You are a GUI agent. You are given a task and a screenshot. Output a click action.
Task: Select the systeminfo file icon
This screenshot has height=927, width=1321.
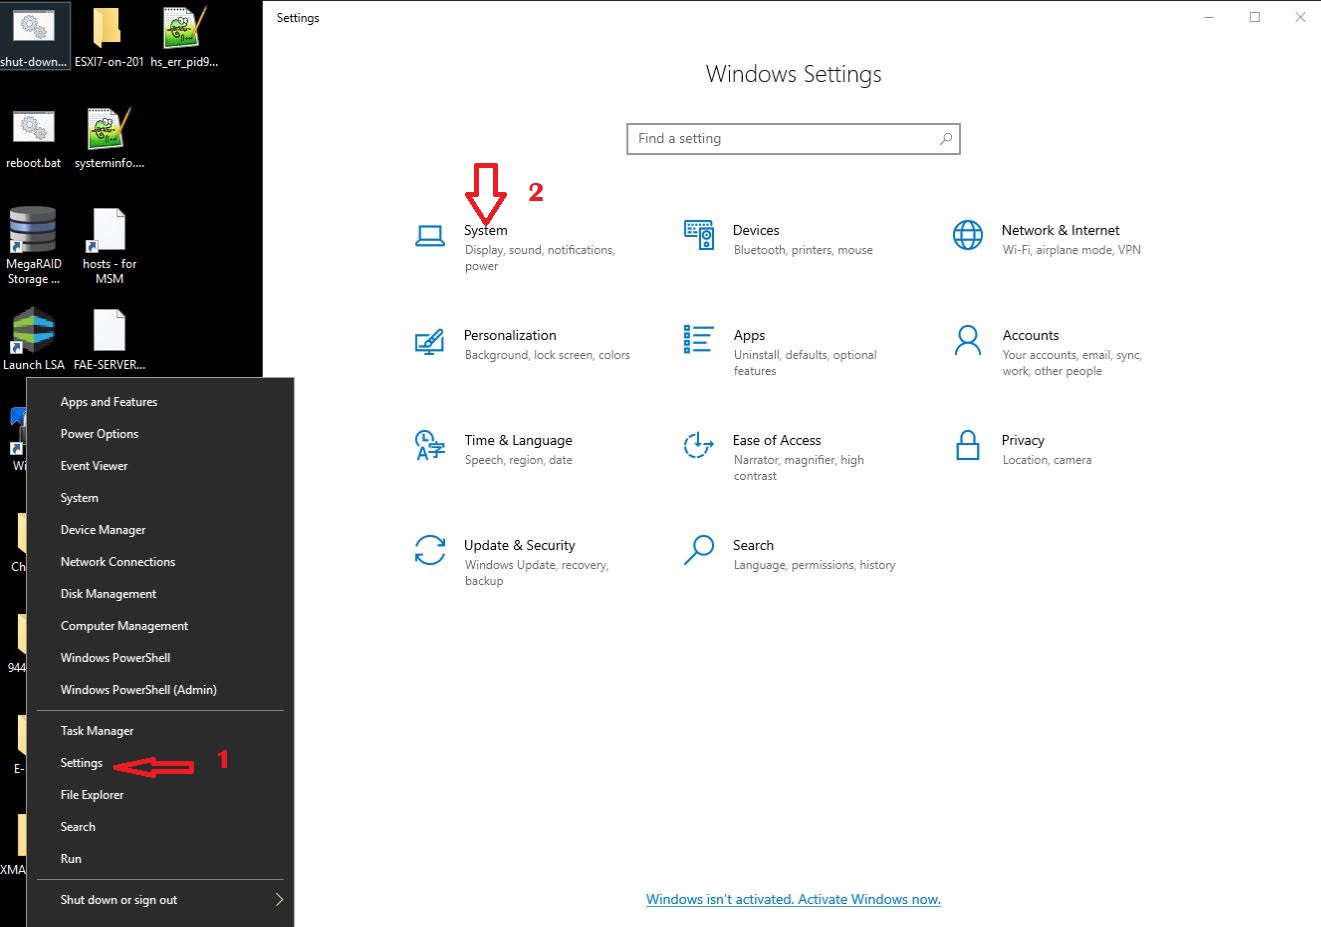coord(107,128)
